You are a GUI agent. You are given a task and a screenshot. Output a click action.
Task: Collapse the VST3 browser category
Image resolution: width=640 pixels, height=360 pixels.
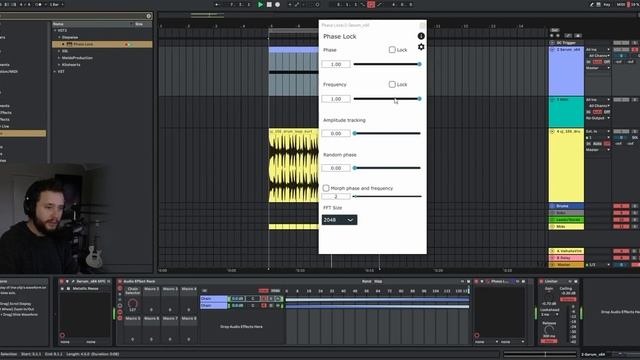(55, 30)
